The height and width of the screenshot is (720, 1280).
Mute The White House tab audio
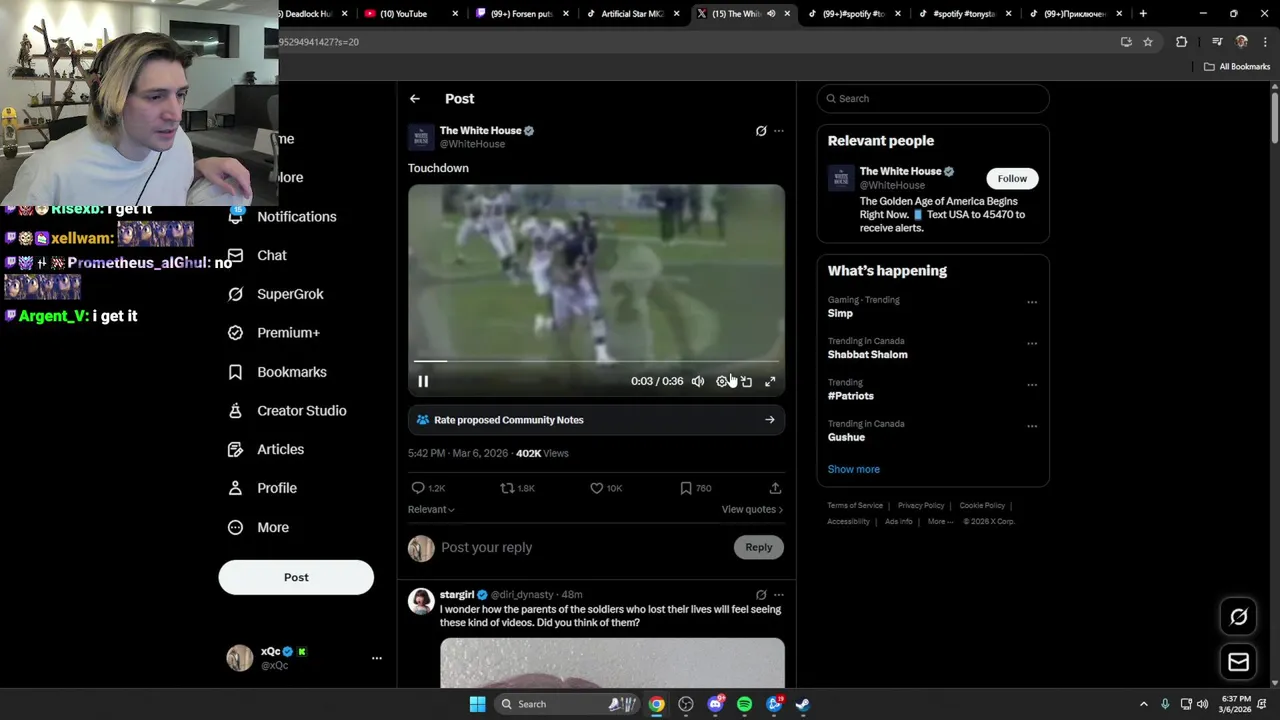771,14
